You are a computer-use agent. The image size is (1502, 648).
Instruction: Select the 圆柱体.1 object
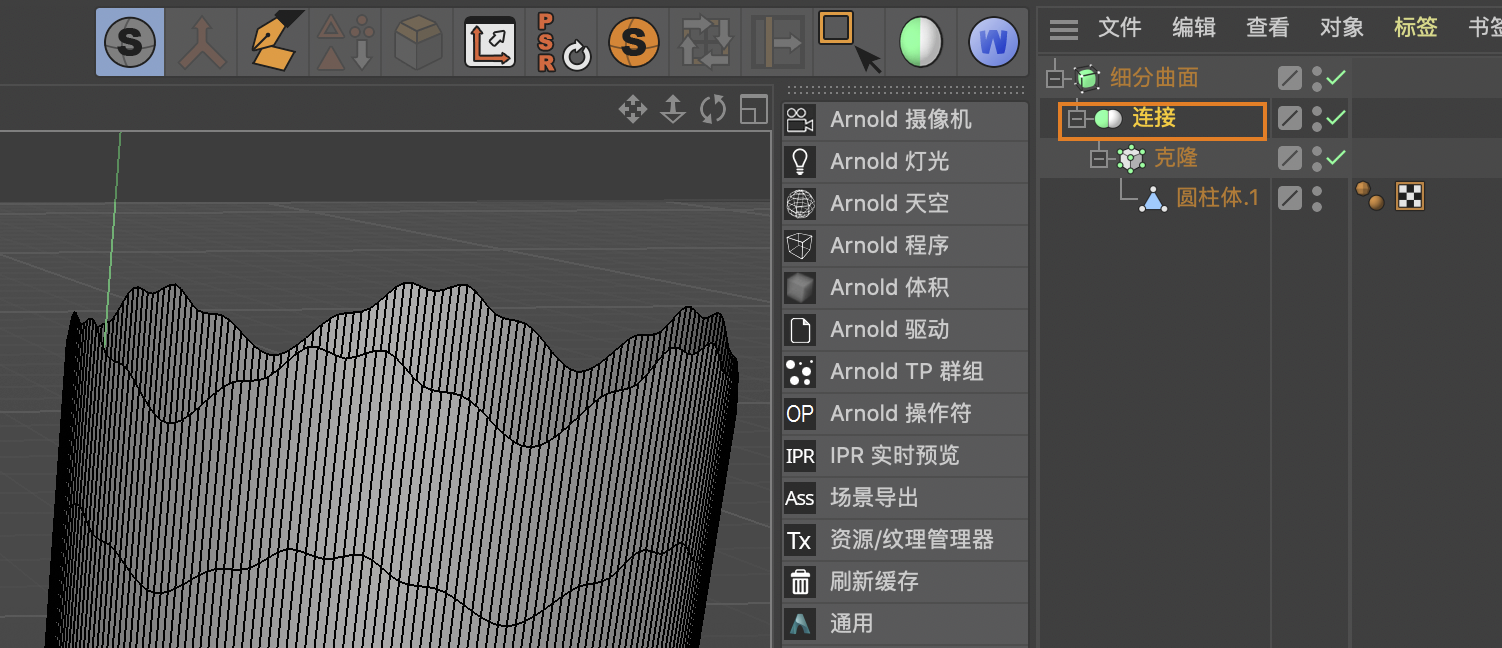pyautogui.click(x=1217, y=198)
